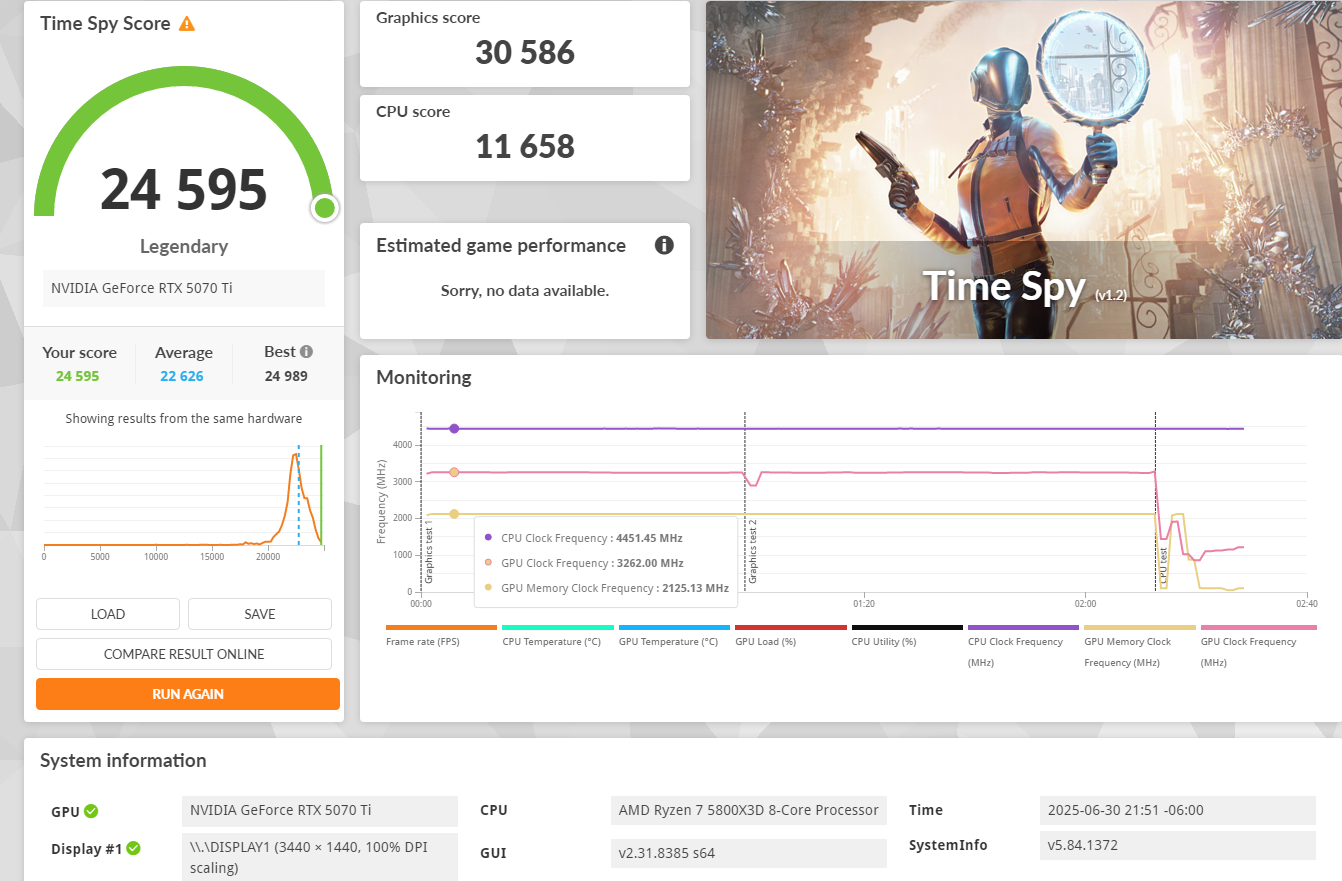The image size is (1342, 881).
Task: Click Your score value 24 595
Action: coord(78,376)
